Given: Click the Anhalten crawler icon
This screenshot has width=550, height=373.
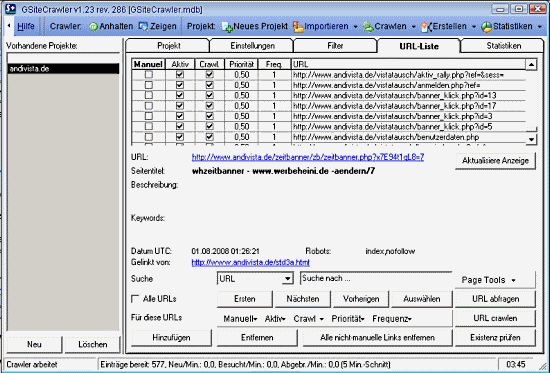Looking at the screenshot, I should [93, 27].
